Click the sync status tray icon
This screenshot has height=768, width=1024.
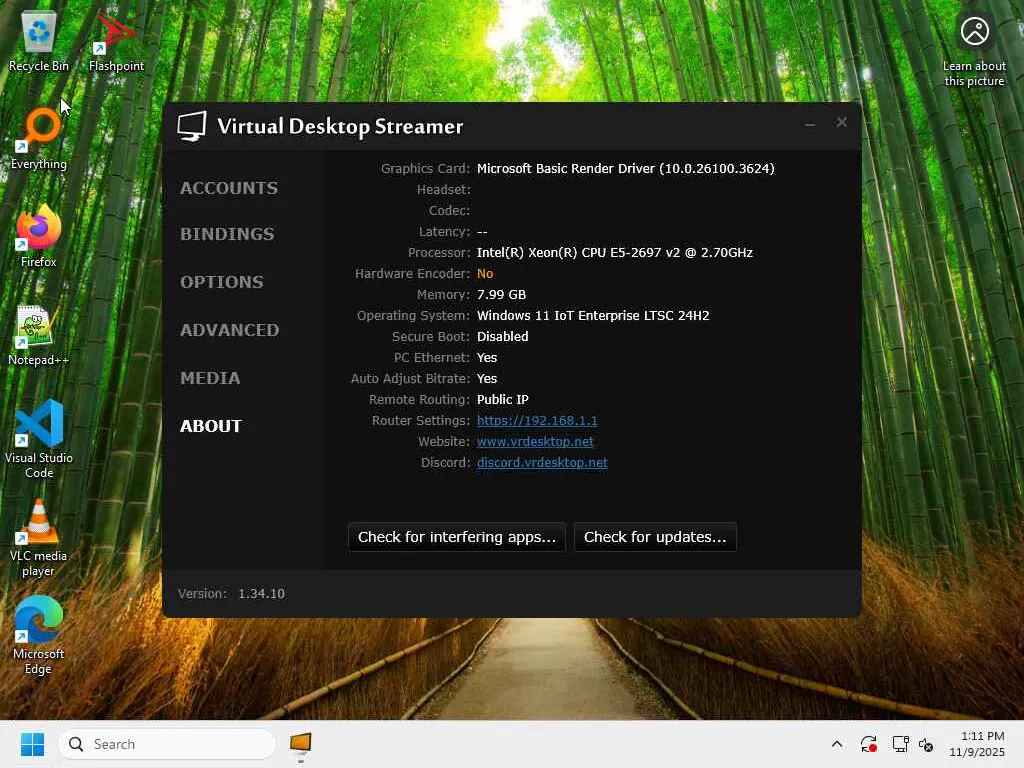(x=868, y=744)
